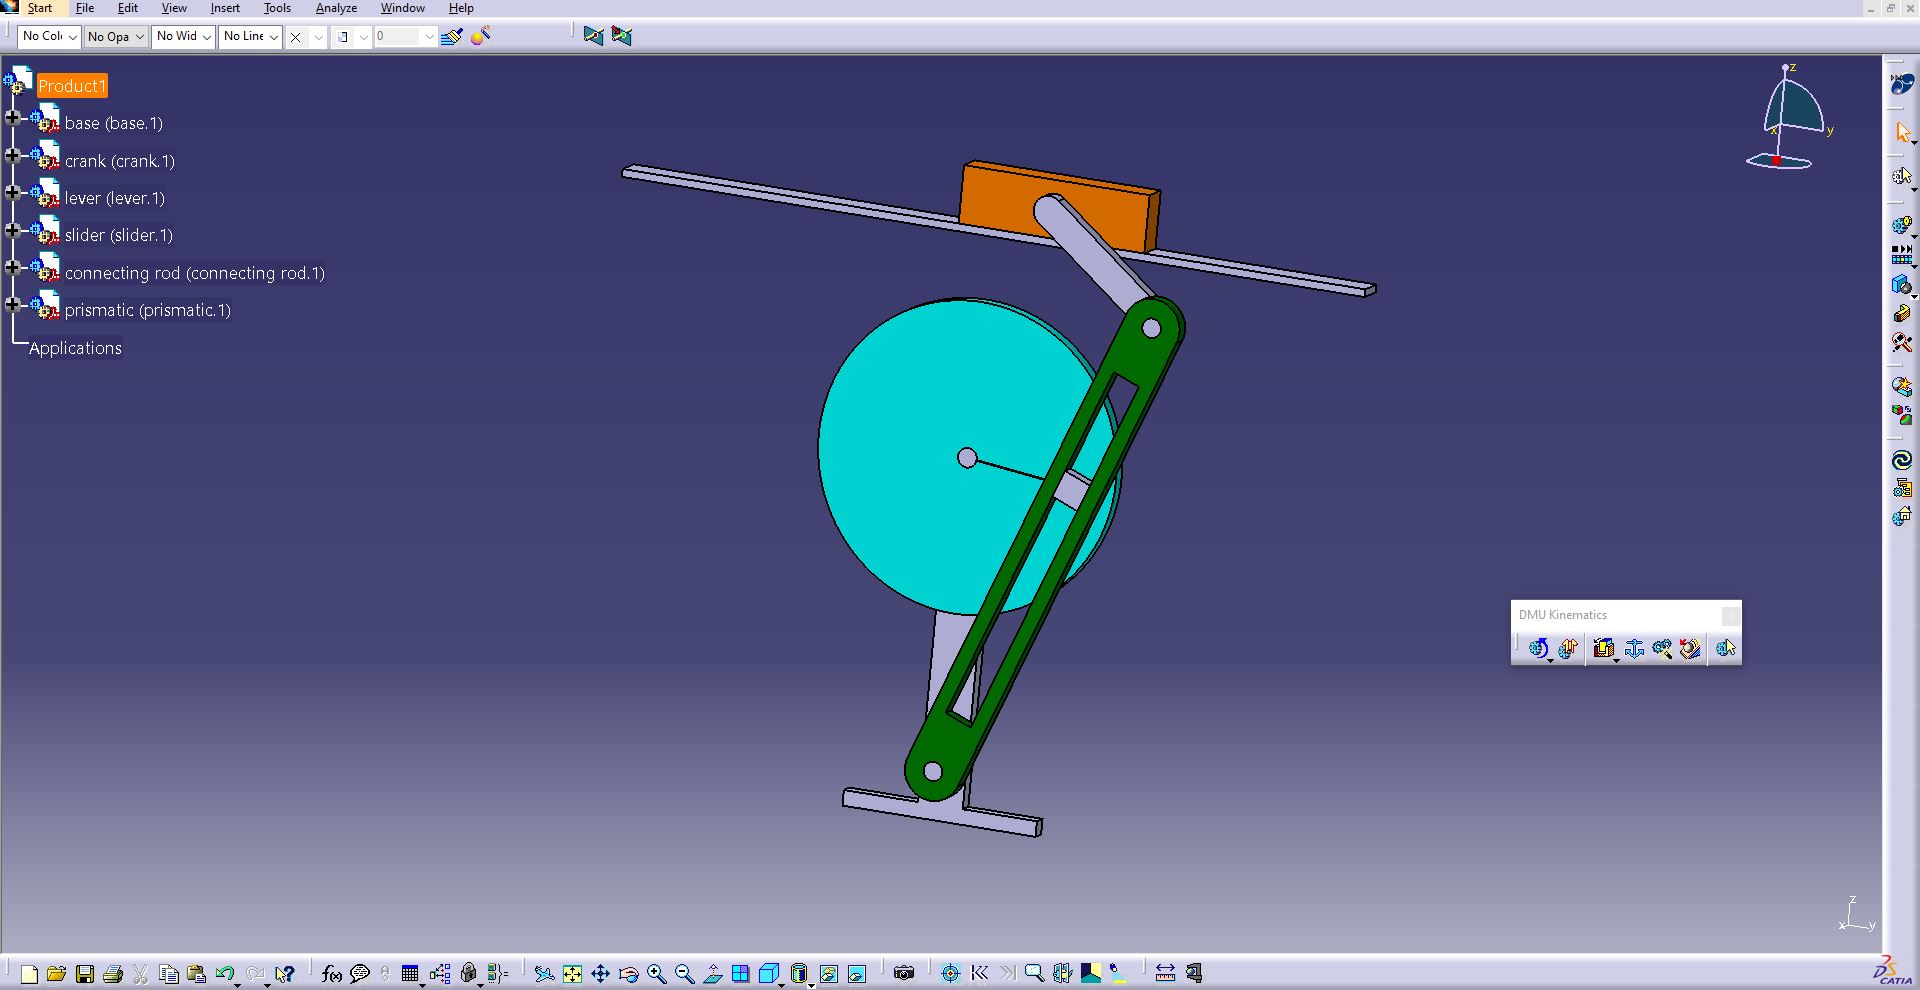Save the document with the floppy icon

click(85, 973)
